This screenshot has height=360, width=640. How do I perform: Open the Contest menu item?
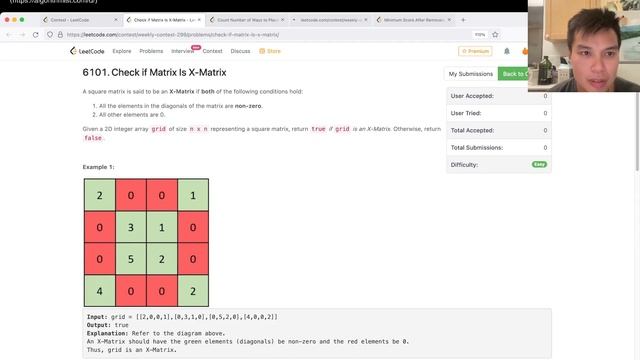pyautogui.click(x=212, y=51)
